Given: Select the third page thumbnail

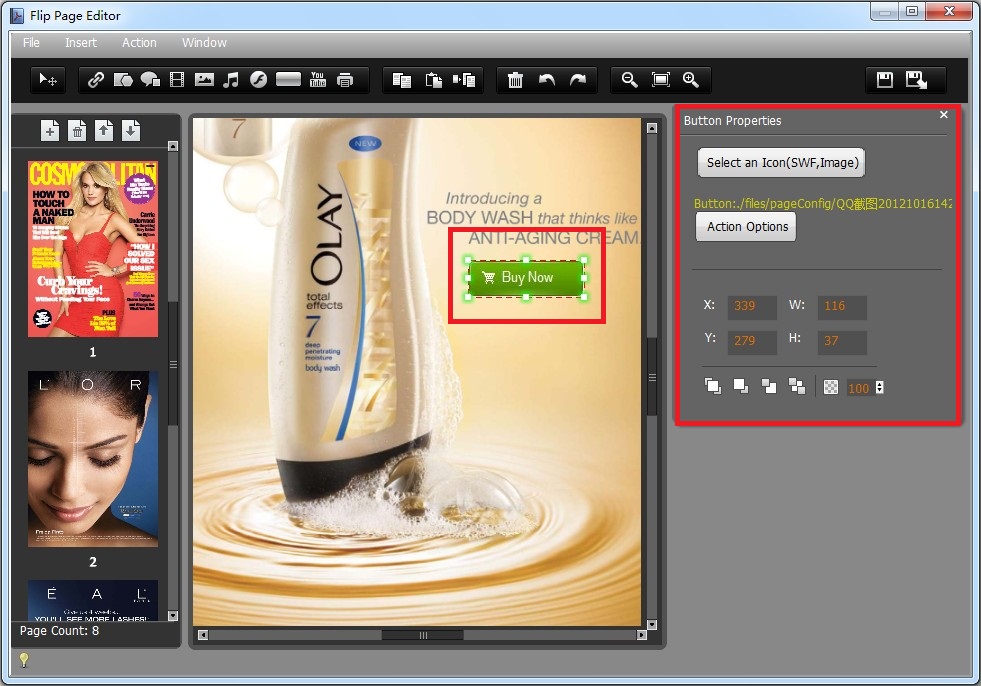Looking at the screenshot, I should [x=93, y=600].
